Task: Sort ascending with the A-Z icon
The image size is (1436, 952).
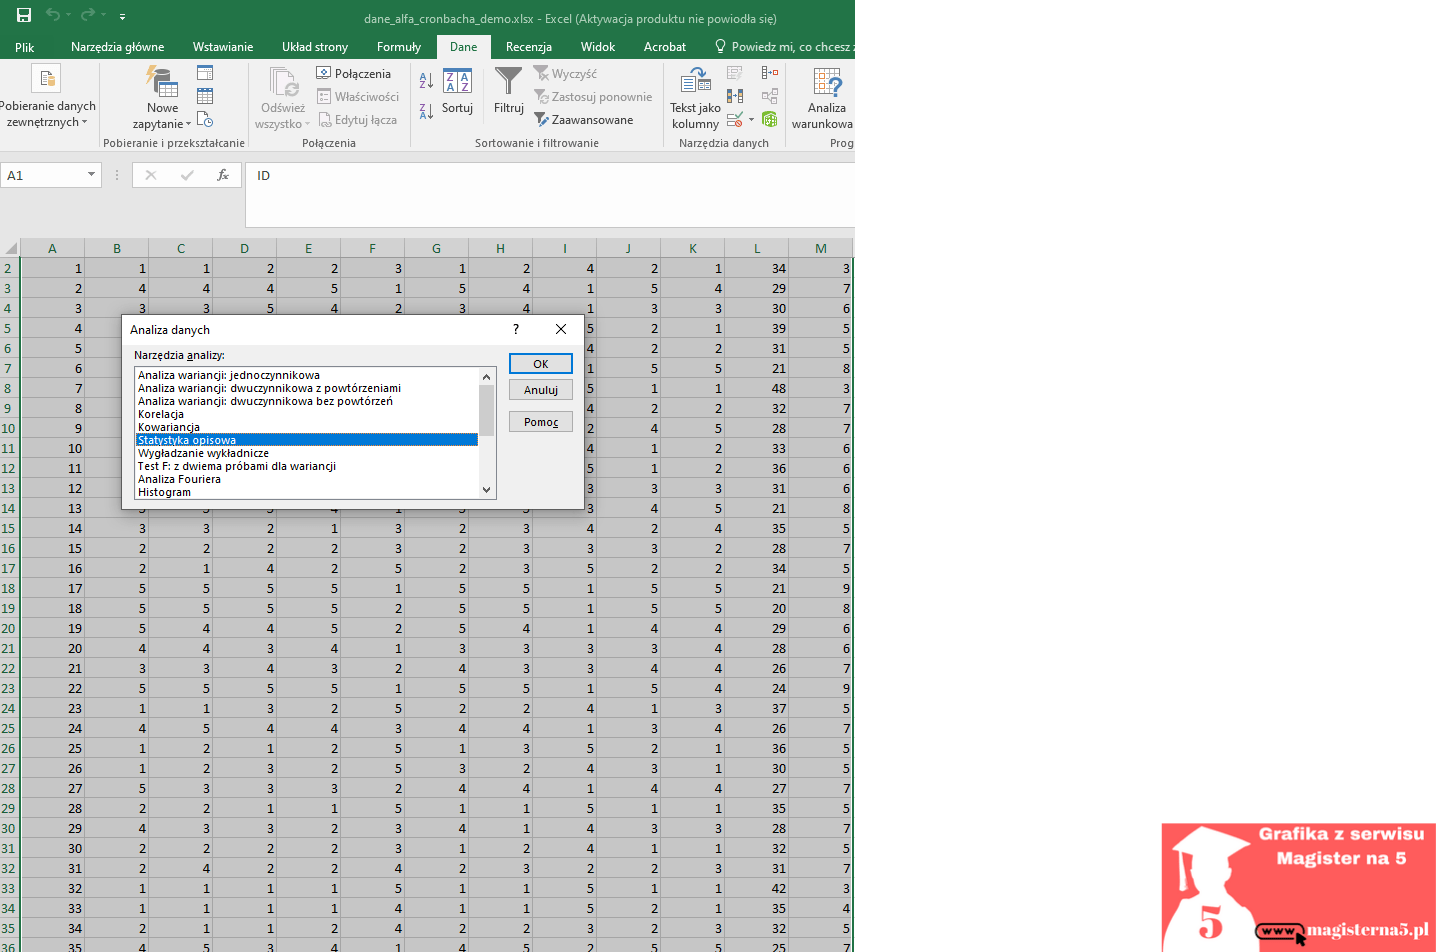Action: pos(426,81)
